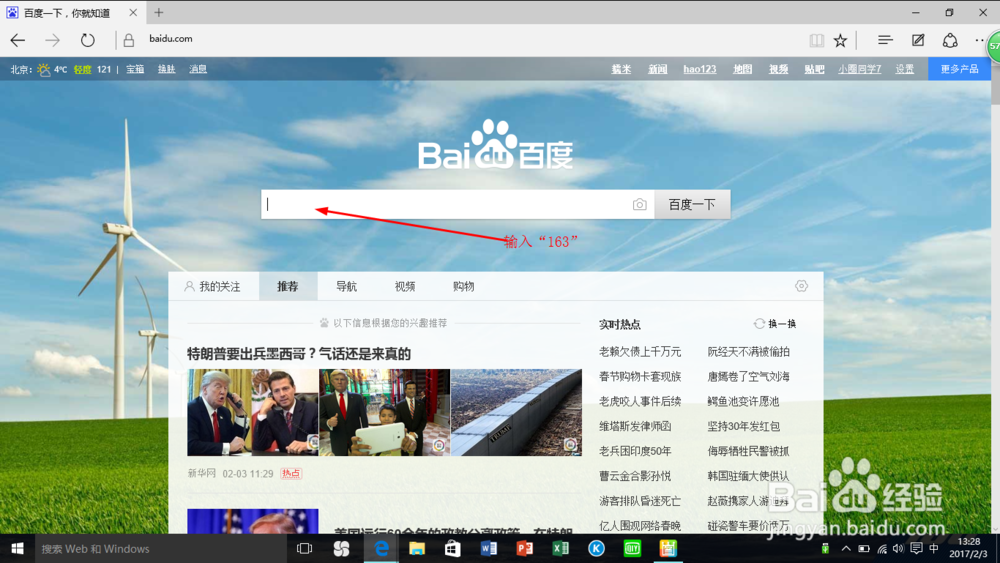Open the 贴吧 link
1000x563 pixels.
(x=814, y=69)
